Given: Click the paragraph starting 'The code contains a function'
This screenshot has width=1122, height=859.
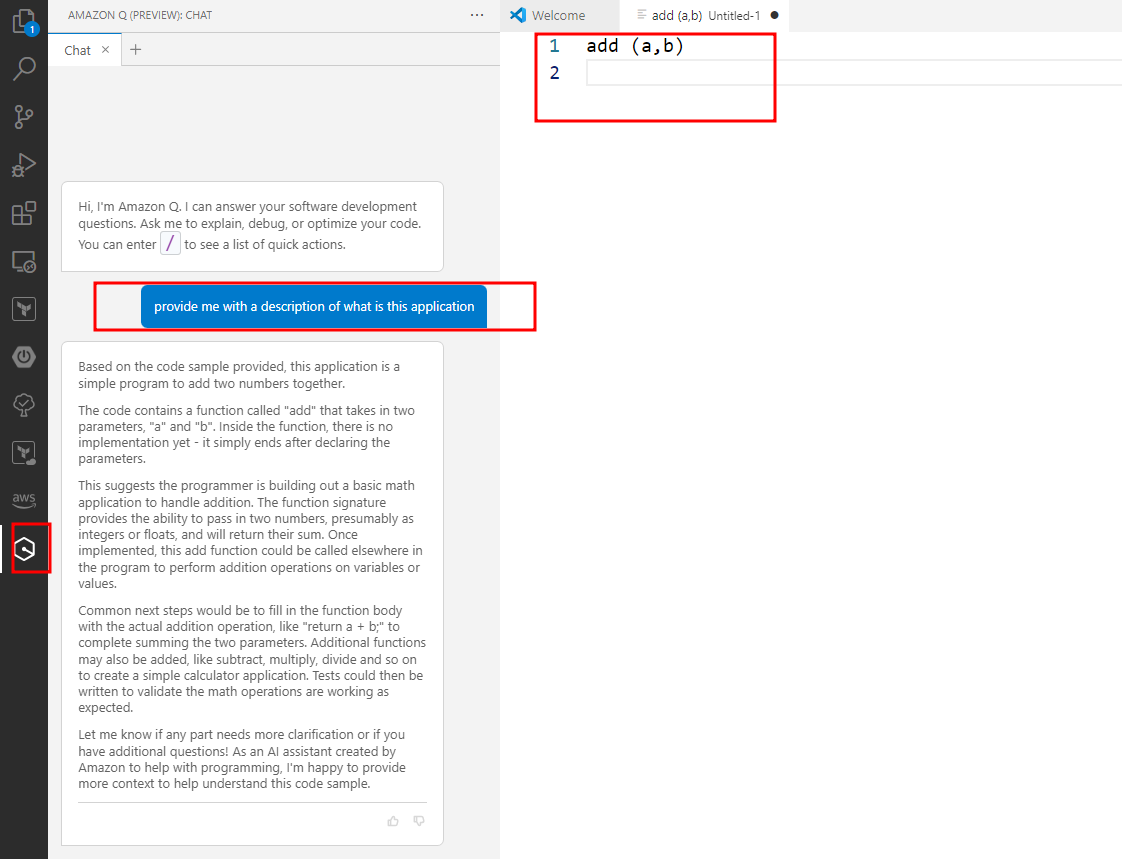Looking at the screenshot, I should coord(246,435).
